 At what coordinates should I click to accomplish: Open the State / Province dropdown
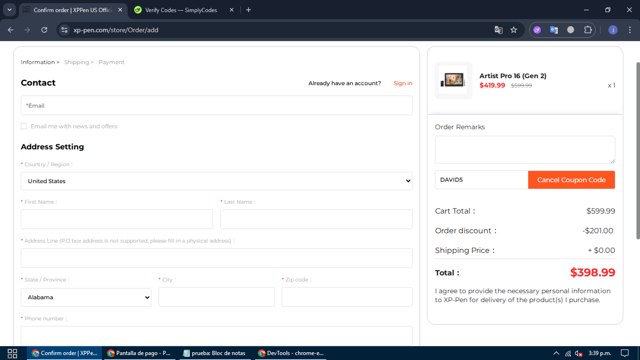tap(86, 297)
